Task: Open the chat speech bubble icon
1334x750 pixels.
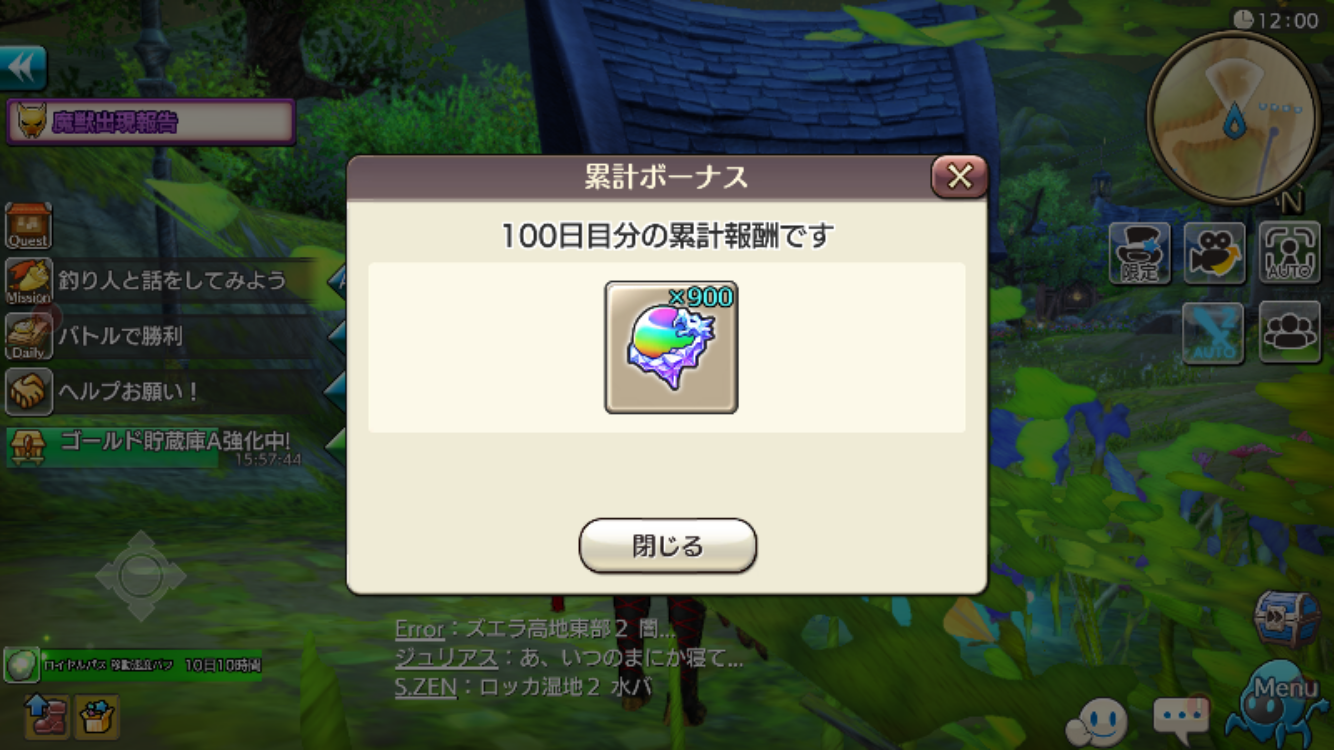Action: coord(1181,716)
